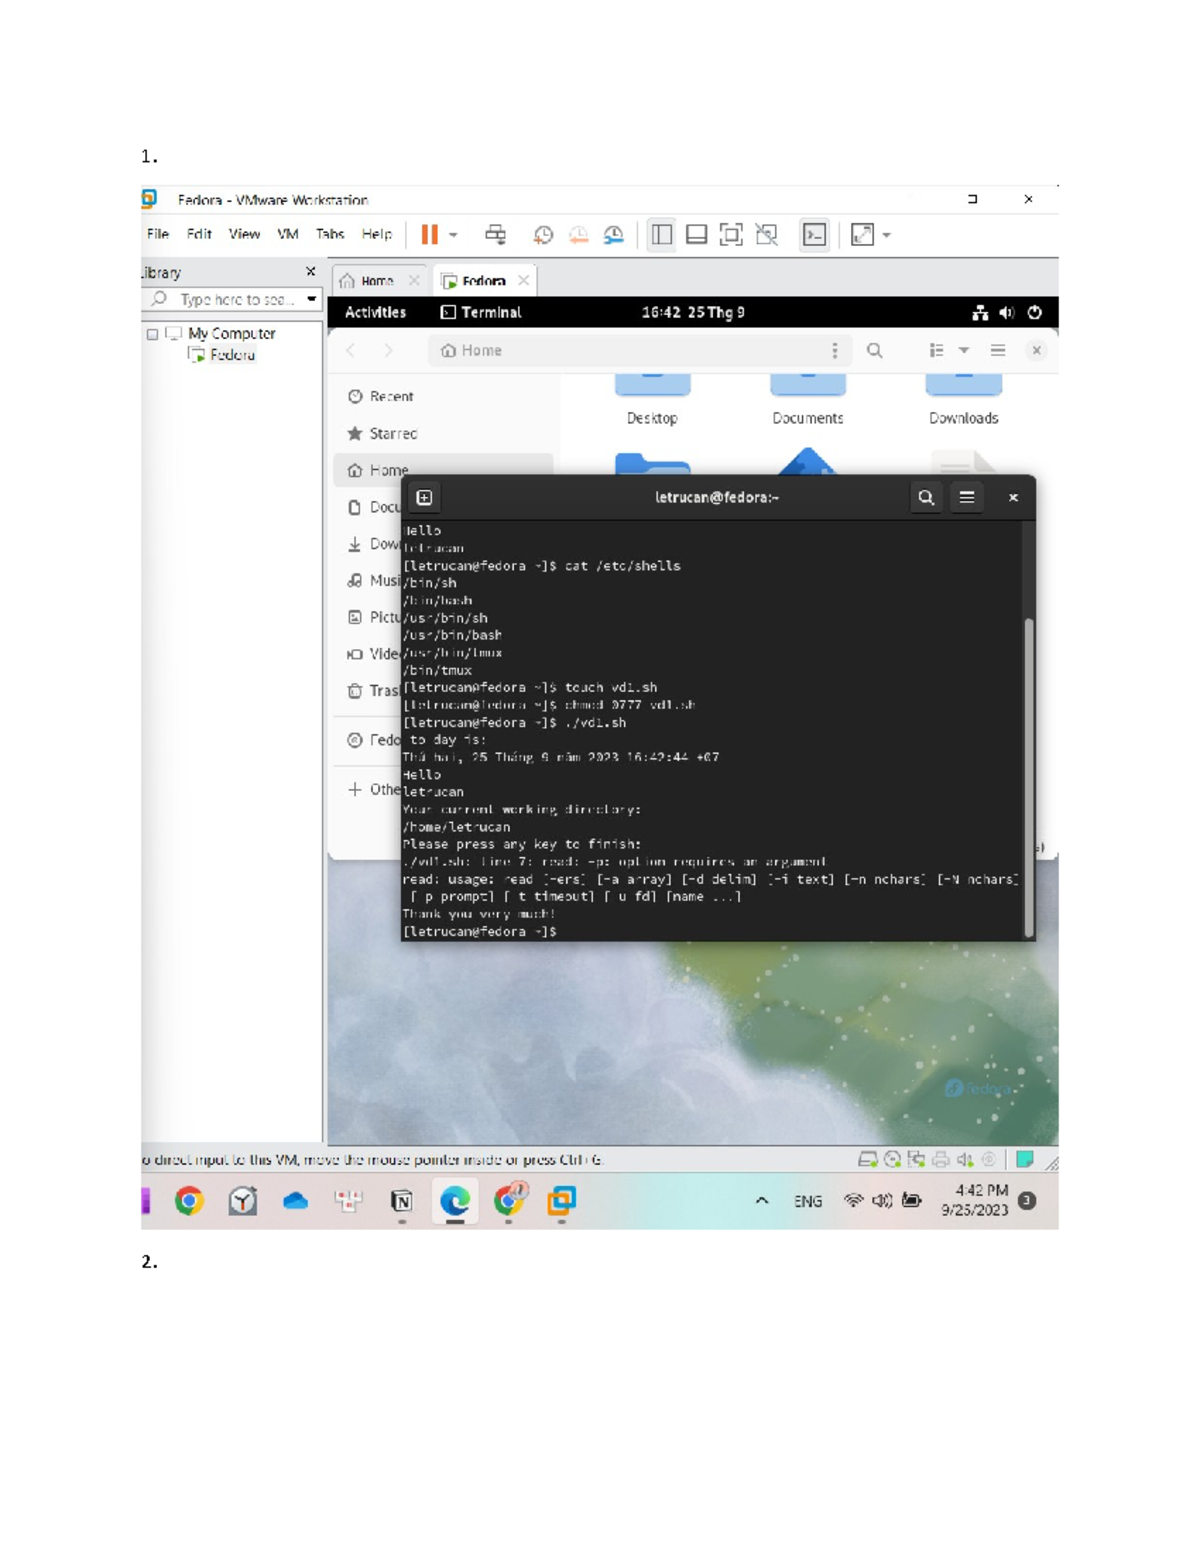1200x1553 pixels.
Task: Collapse My Computer in the library tree
Action: [x=152, y=333]
